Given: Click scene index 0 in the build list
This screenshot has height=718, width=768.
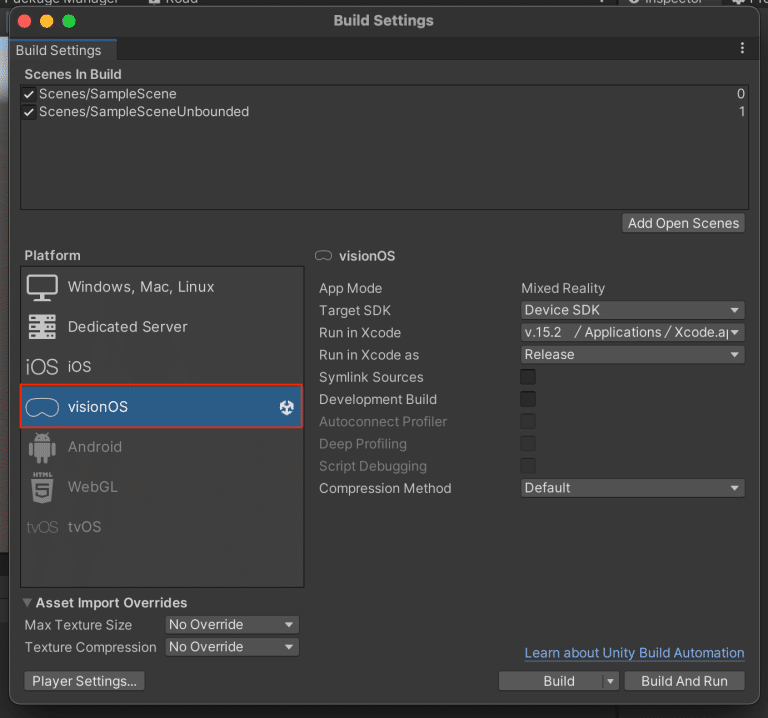Looking at the screenshot, I should click(741, 94).
